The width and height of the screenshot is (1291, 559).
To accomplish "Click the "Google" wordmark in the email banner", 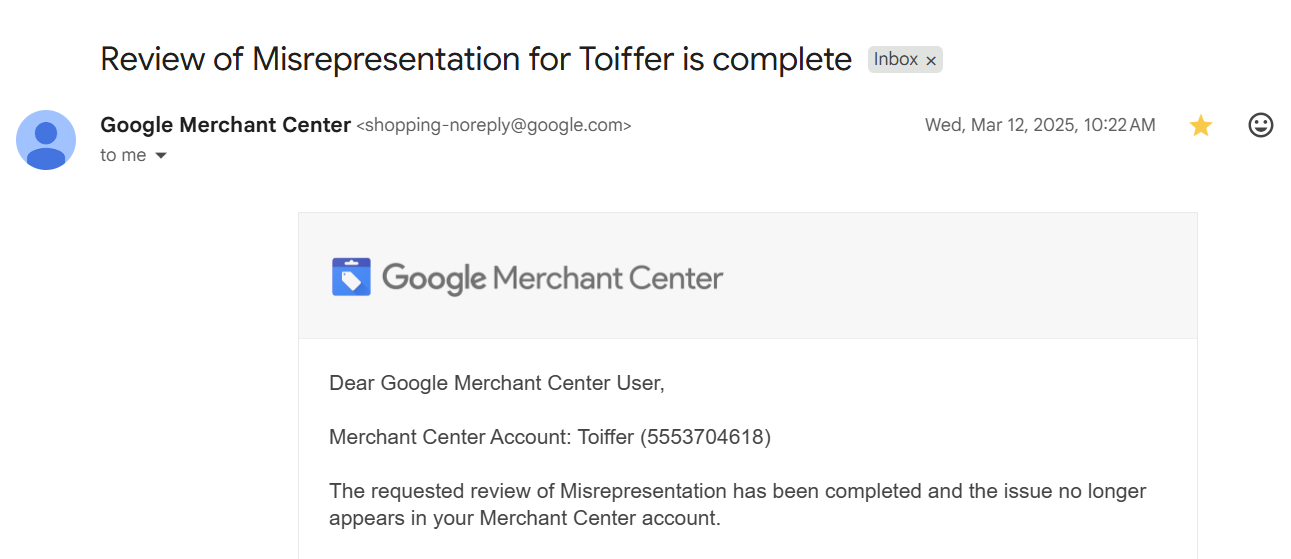I will 435,278.
